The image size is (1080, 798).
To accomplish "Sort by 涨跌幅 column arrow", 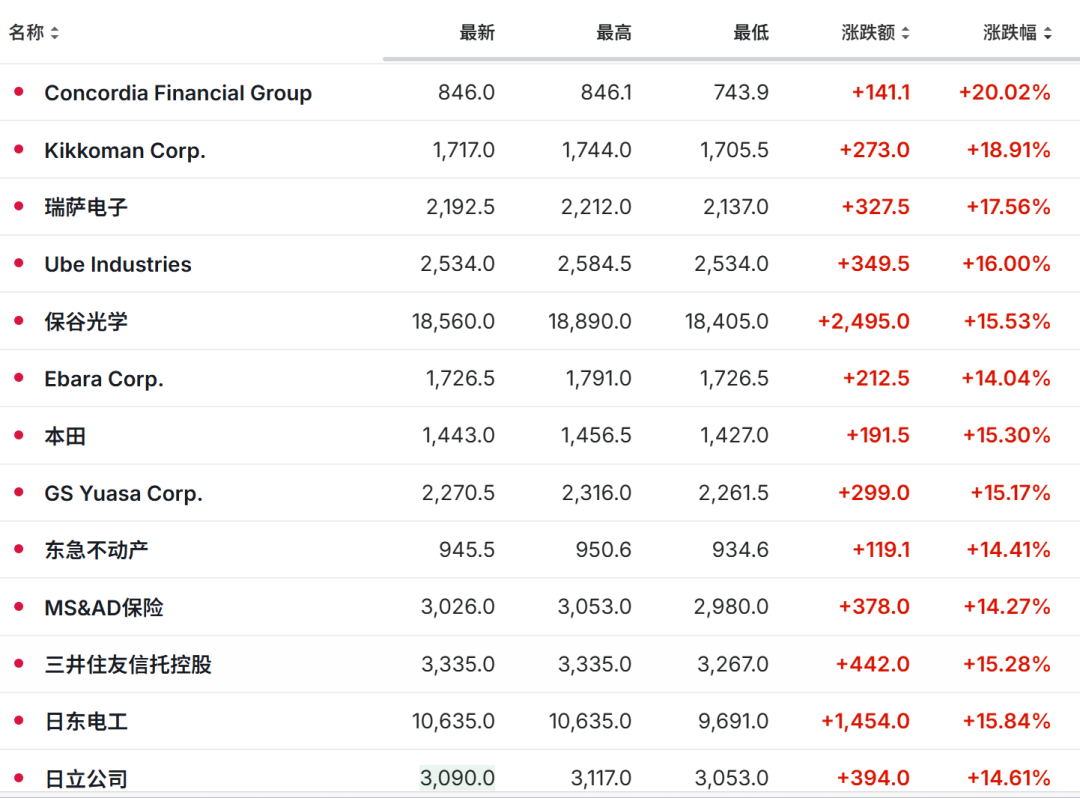I will click(1047, 33).
